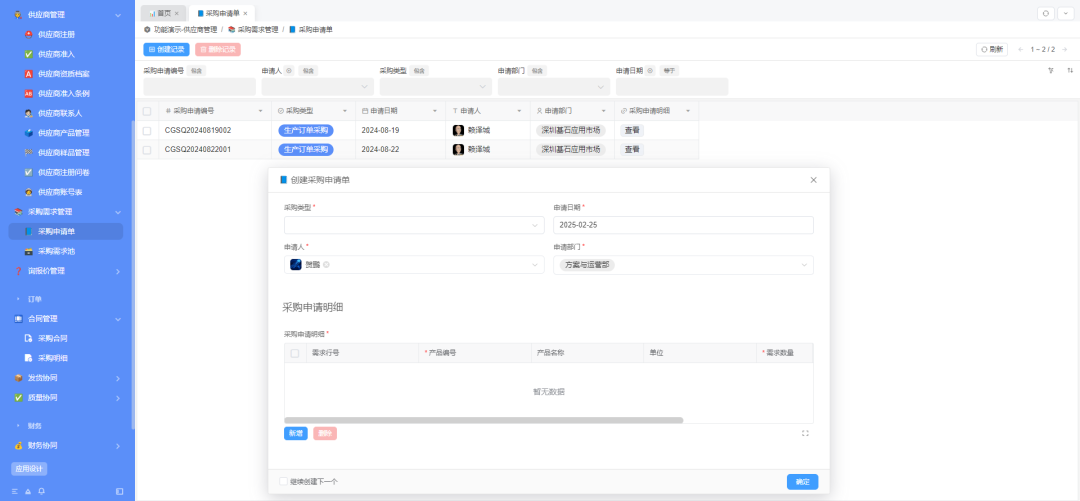Check the 继续创建下一个 checkbox
The width and height of the screenshot is (1080, 501).
(x=284, y=482)
